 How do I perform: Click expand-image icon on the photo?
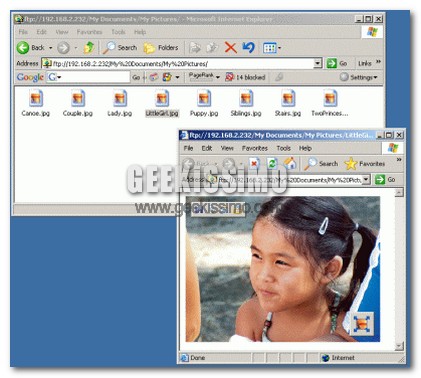(x=362, y=324)
